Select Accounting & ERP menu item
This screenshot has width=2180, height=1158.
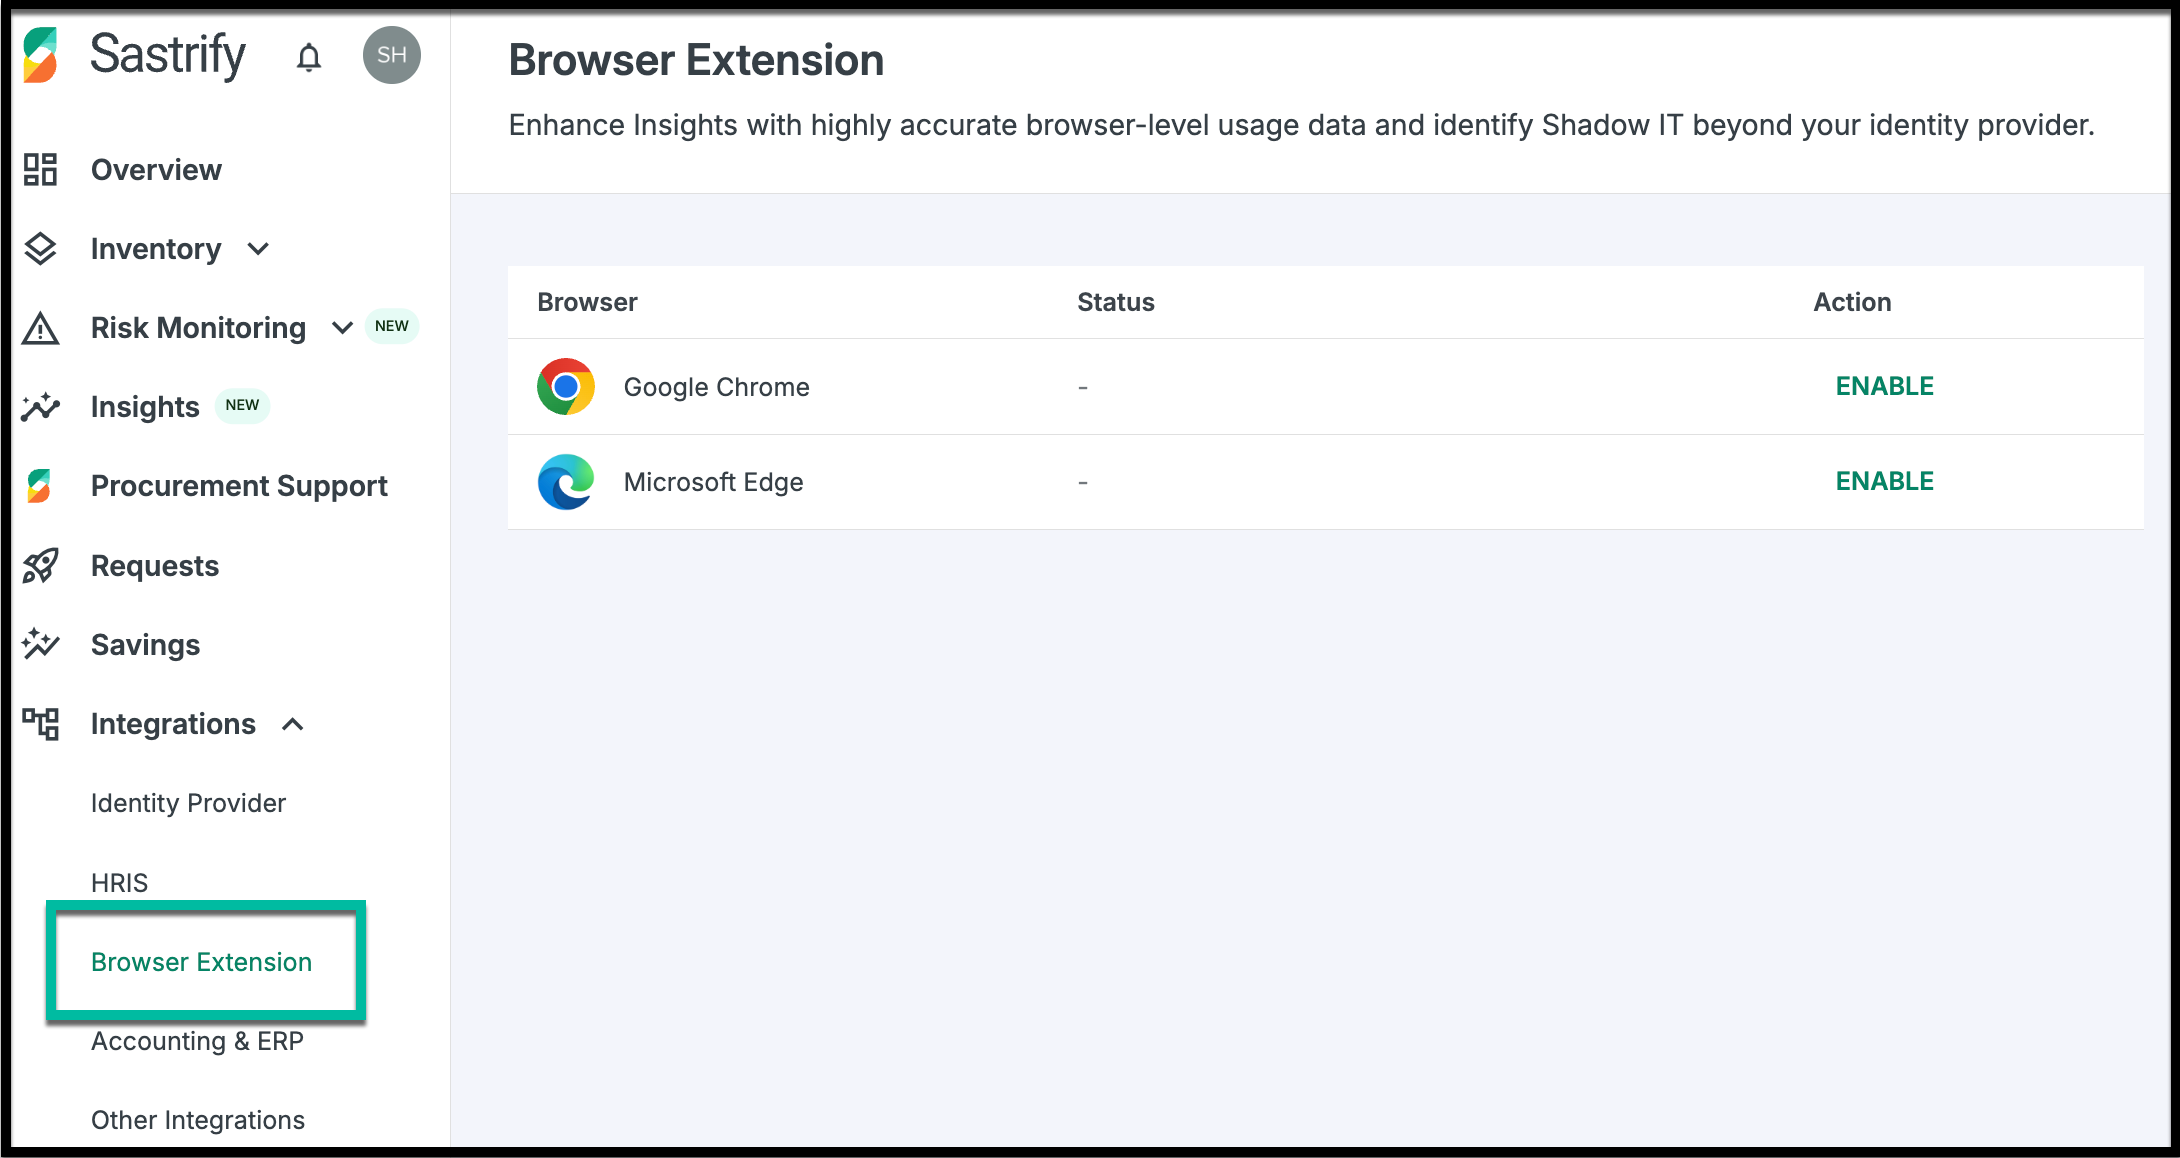[x=197, y=1041]
